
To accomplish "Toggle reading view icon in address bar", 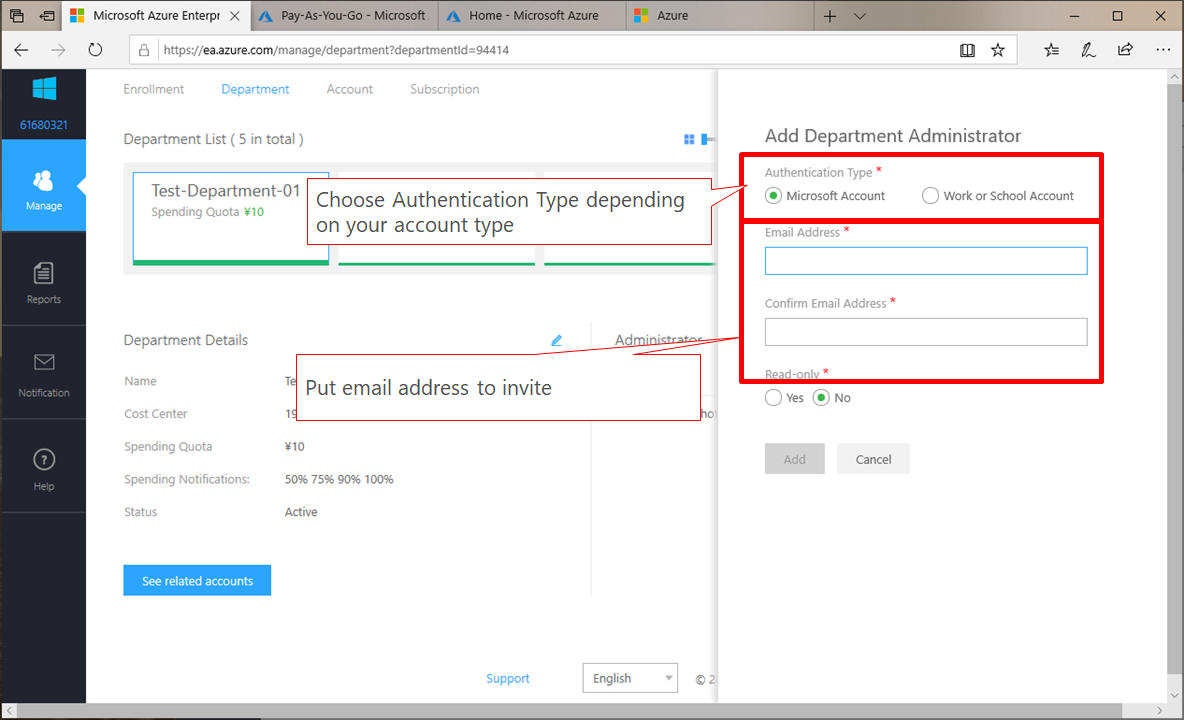I will tap(967, 50).
